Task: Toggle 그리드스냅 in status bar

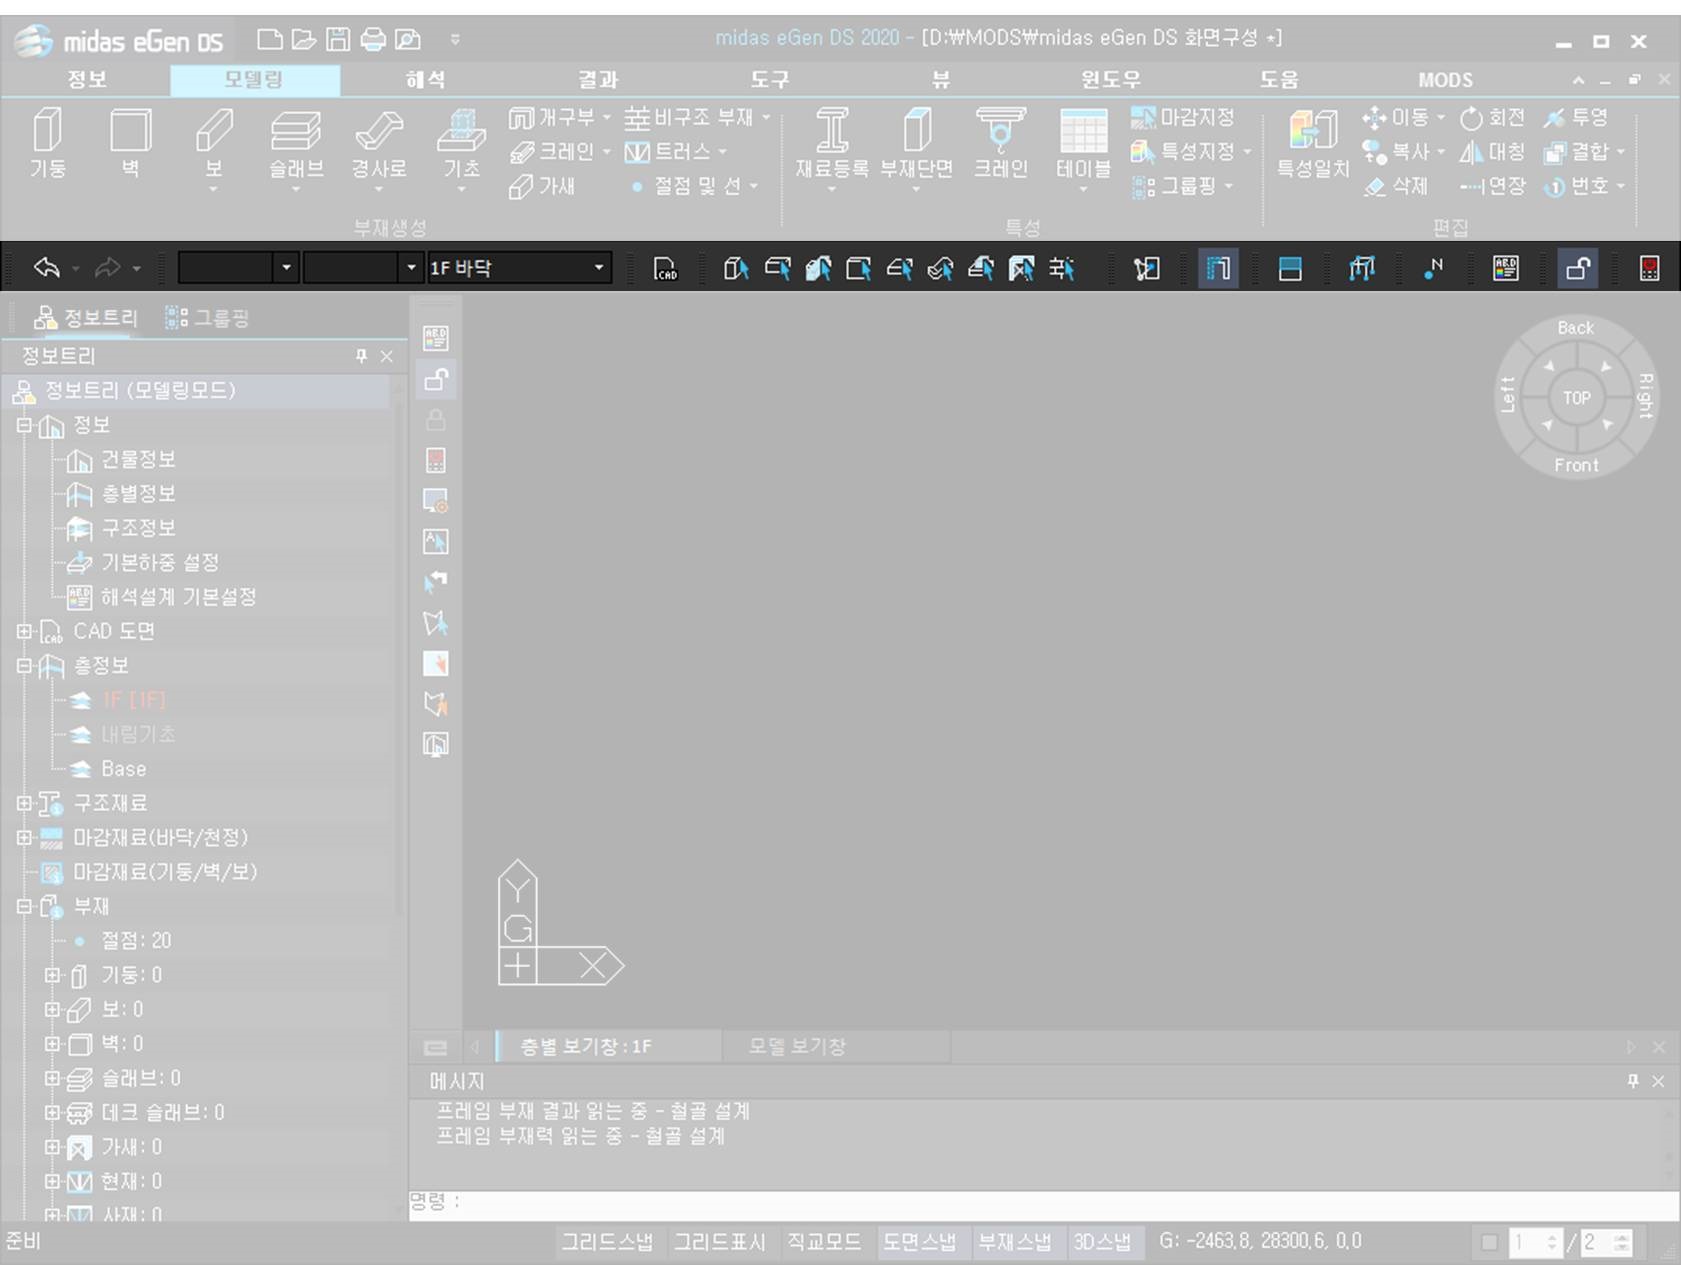Action: tap(606, 1242)
